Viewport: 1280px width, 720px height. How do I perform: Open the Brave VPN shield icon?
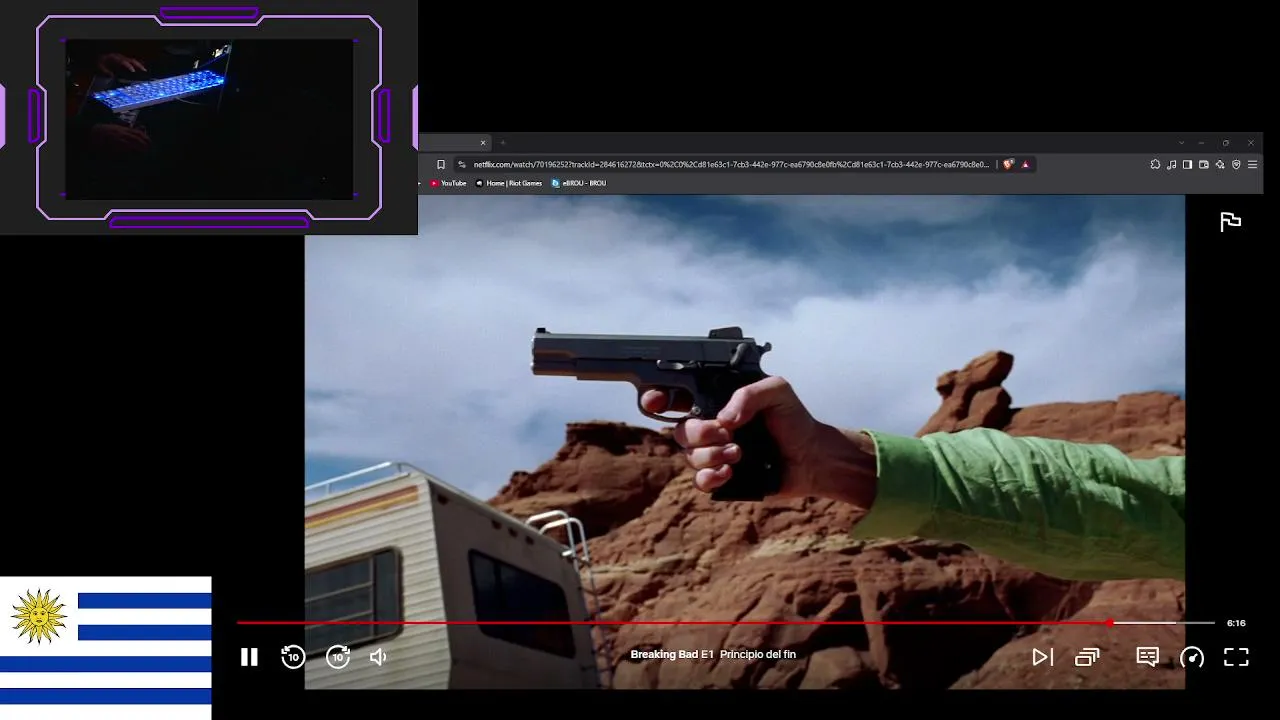(x=1236, y=165)
